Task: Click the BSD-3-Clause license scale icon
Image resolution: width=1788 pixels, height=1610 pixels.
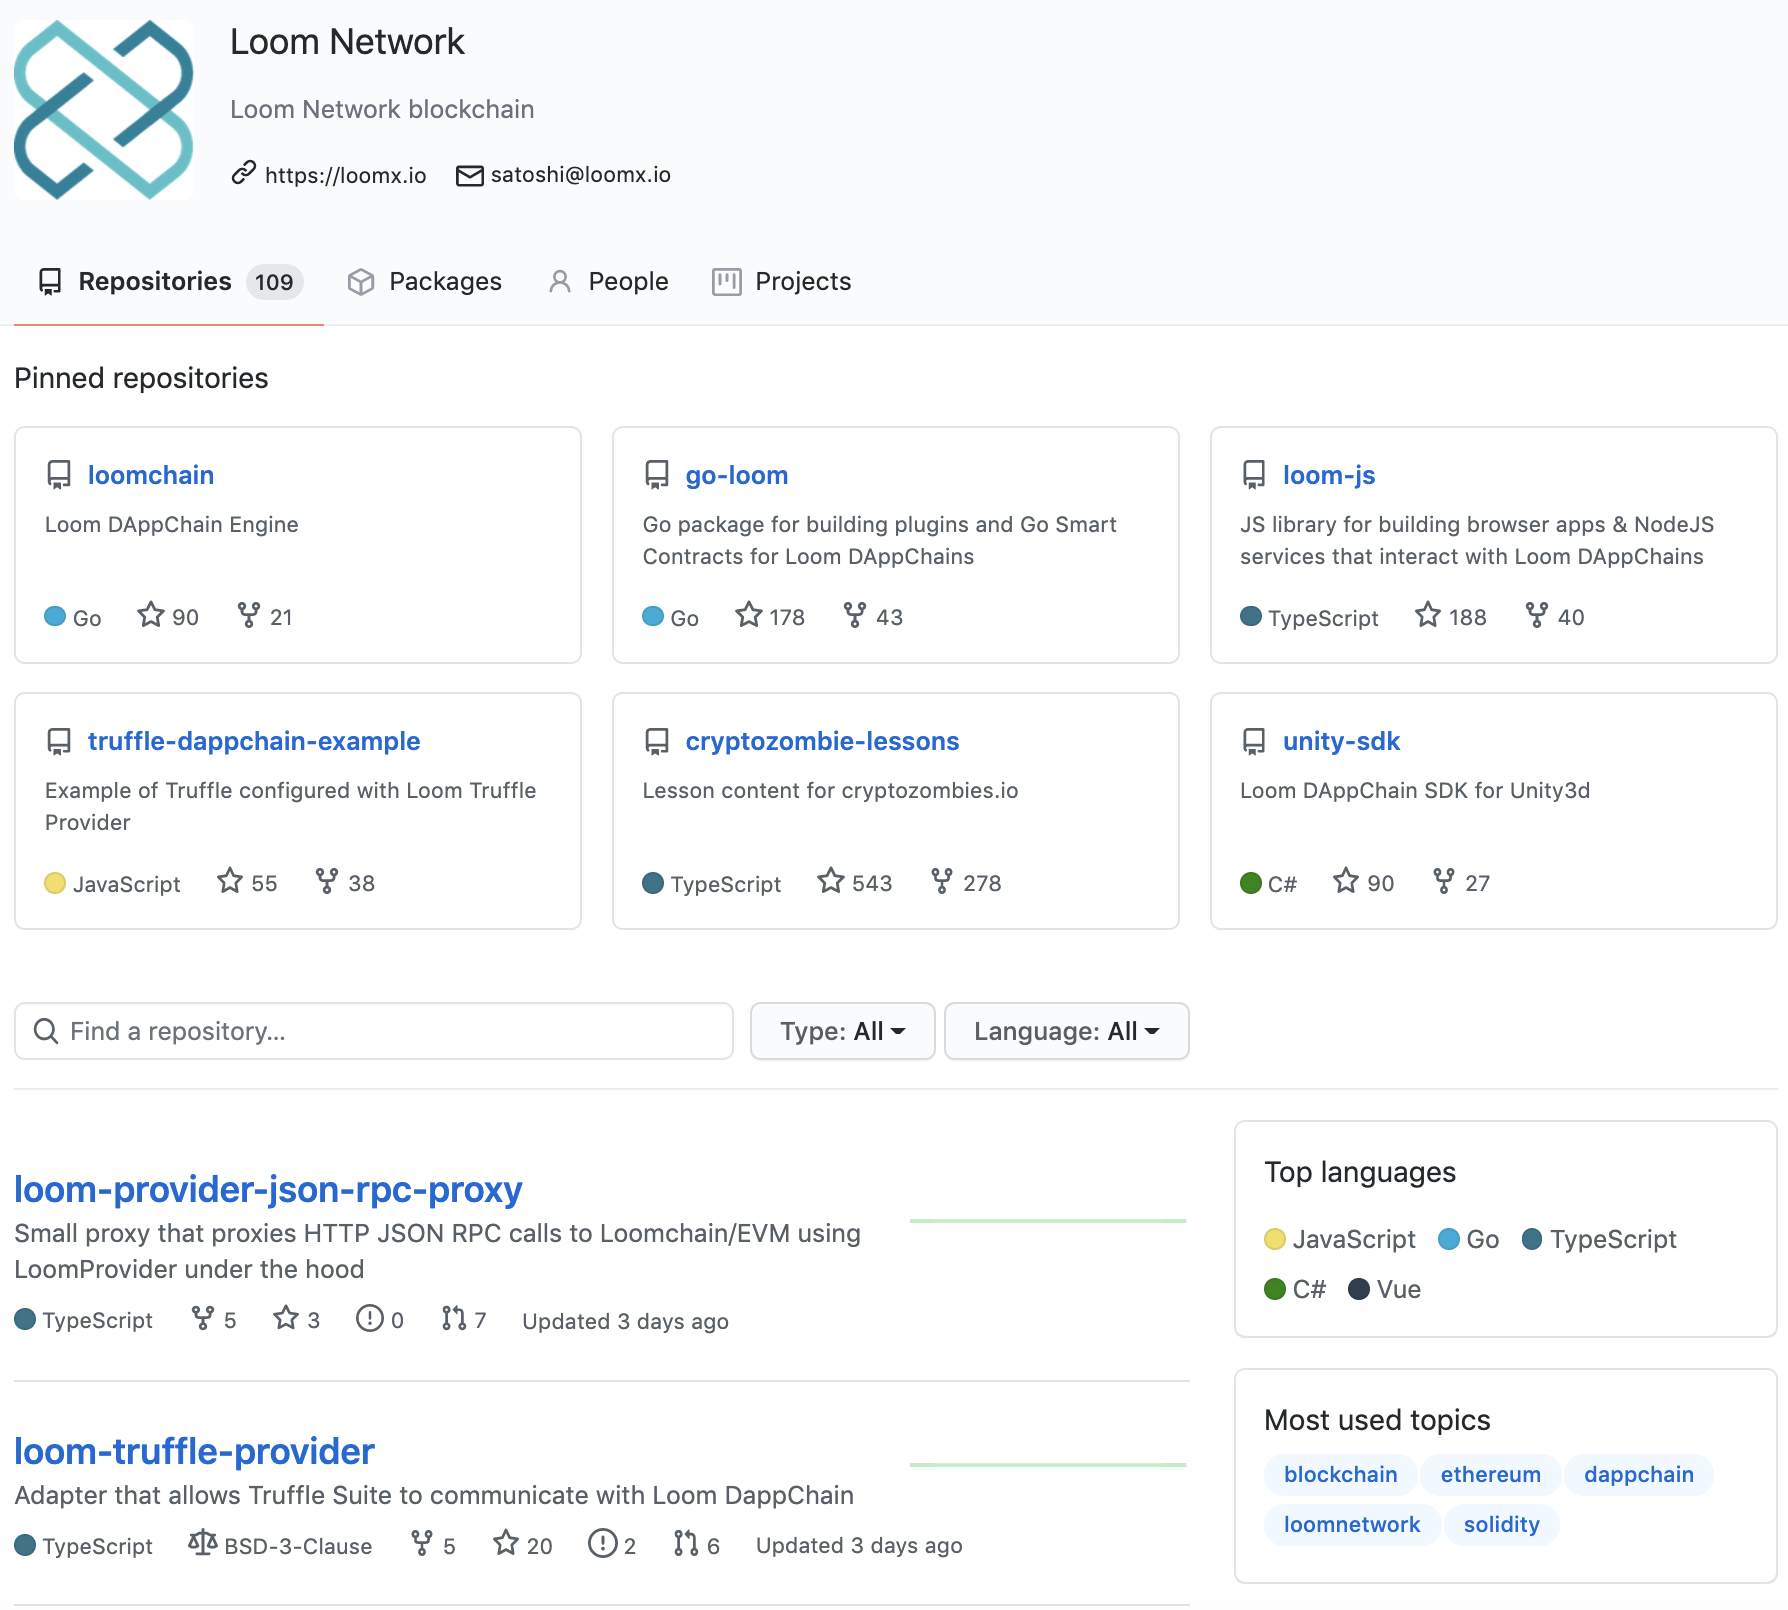Action: 203,1544
